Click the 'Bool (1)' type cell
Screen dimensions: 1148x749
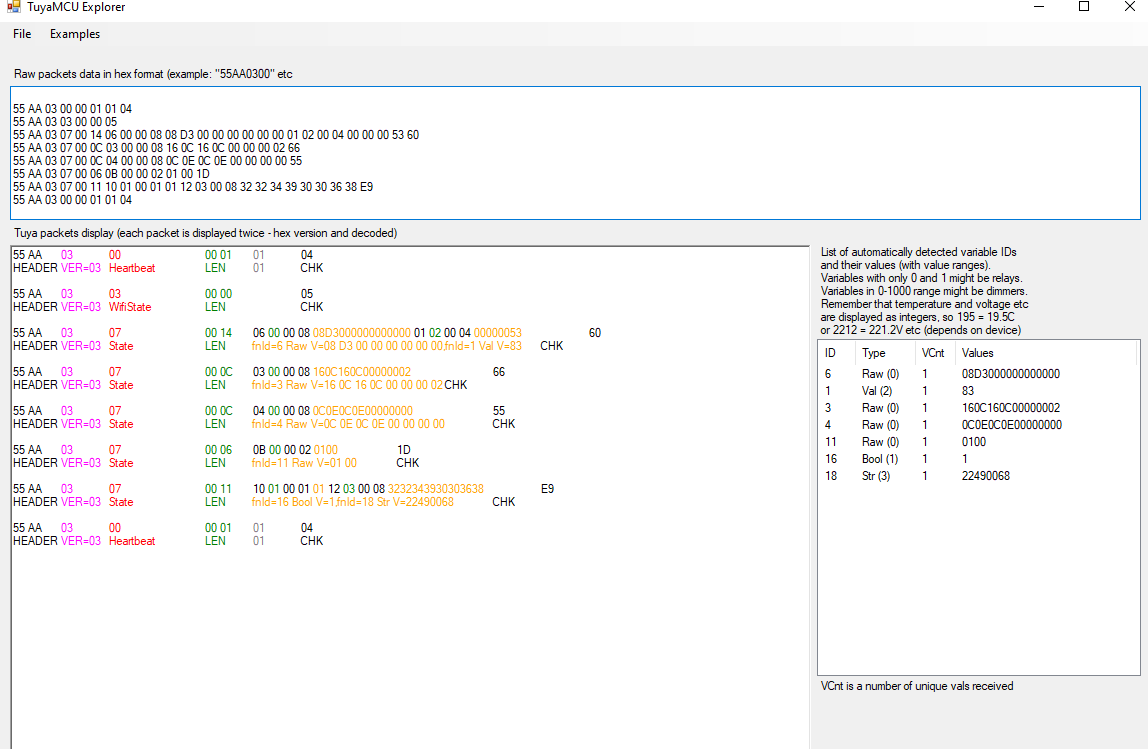[880, 459]
